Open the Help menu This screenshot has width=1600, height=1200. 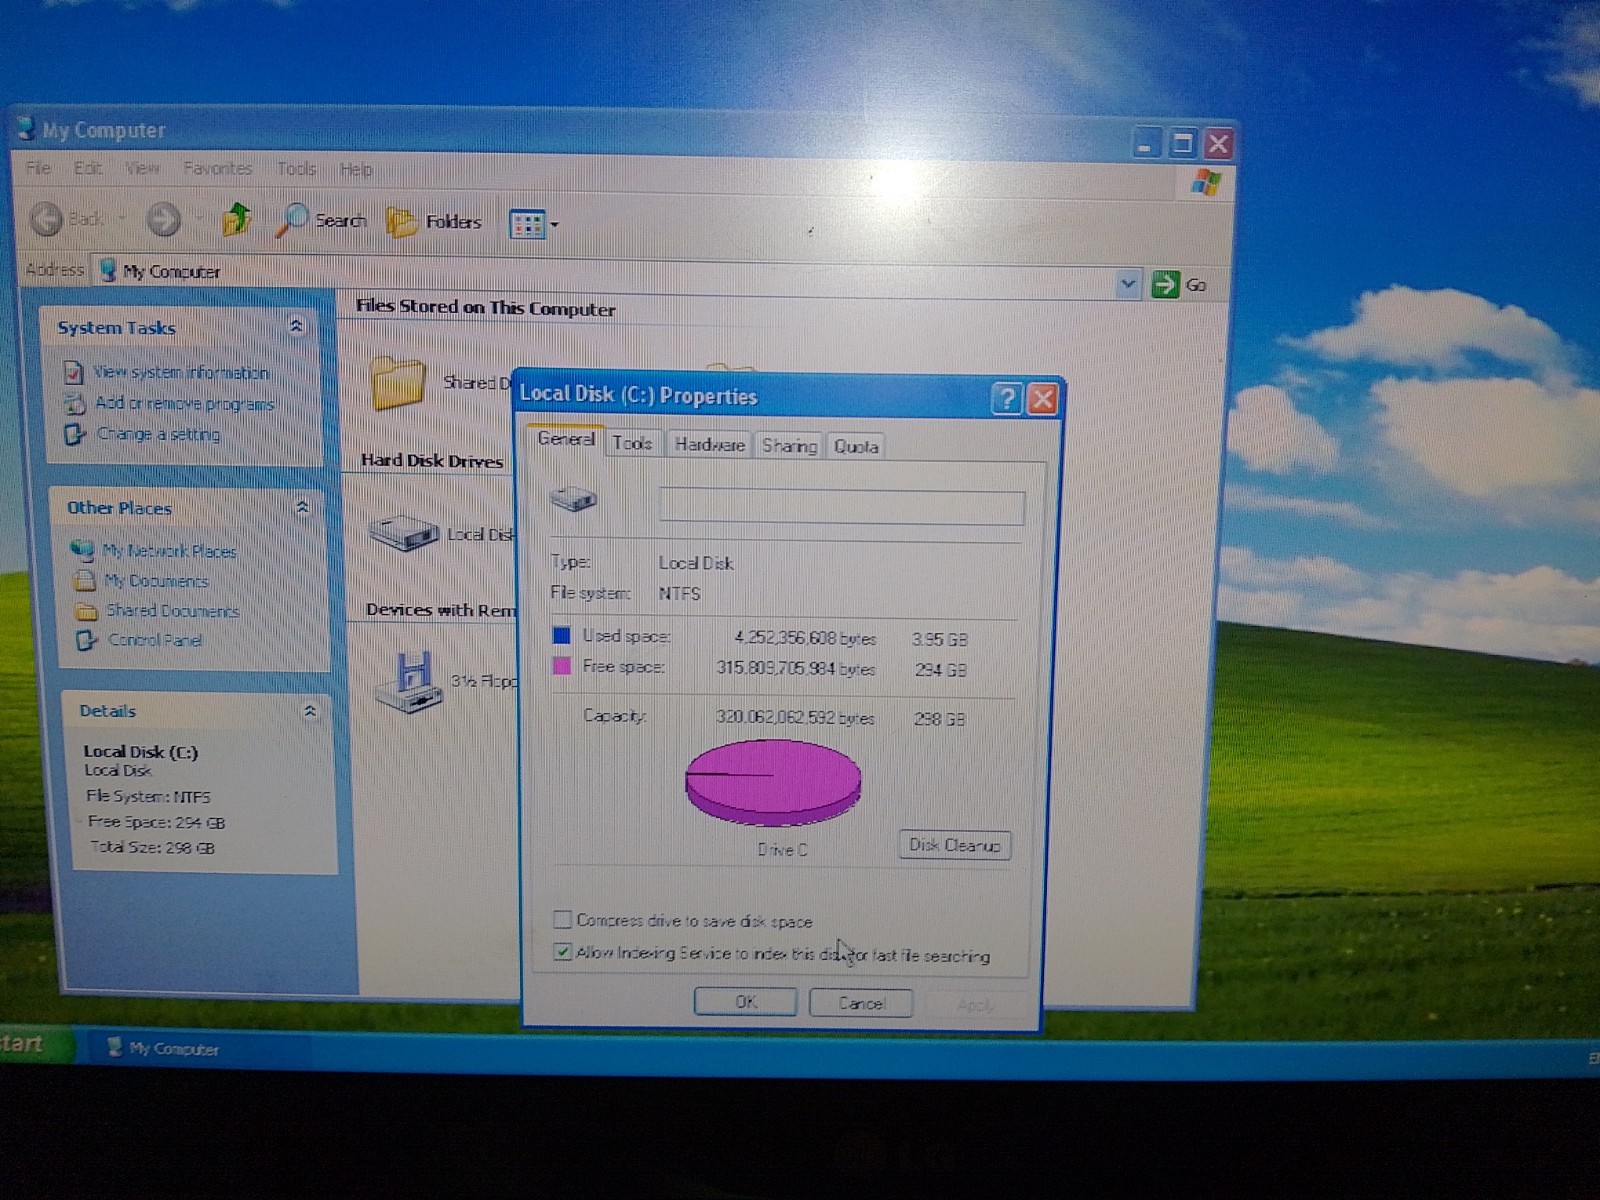pos(355,170)
